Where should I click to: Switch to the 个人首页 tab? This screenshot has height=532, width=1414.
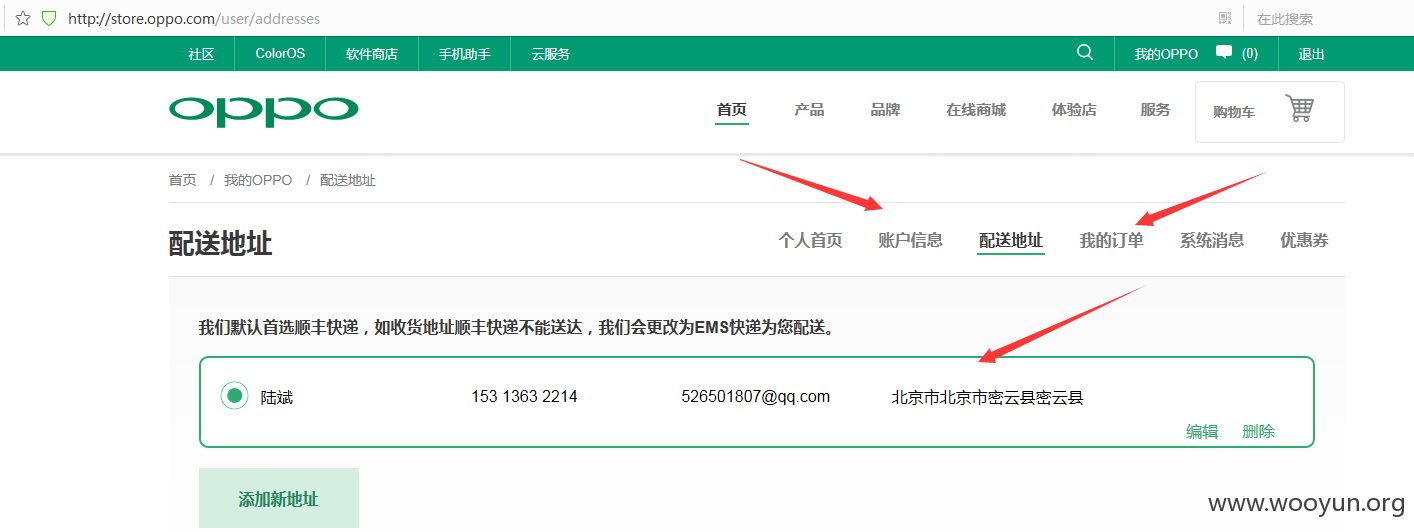[x=810, y=240]
